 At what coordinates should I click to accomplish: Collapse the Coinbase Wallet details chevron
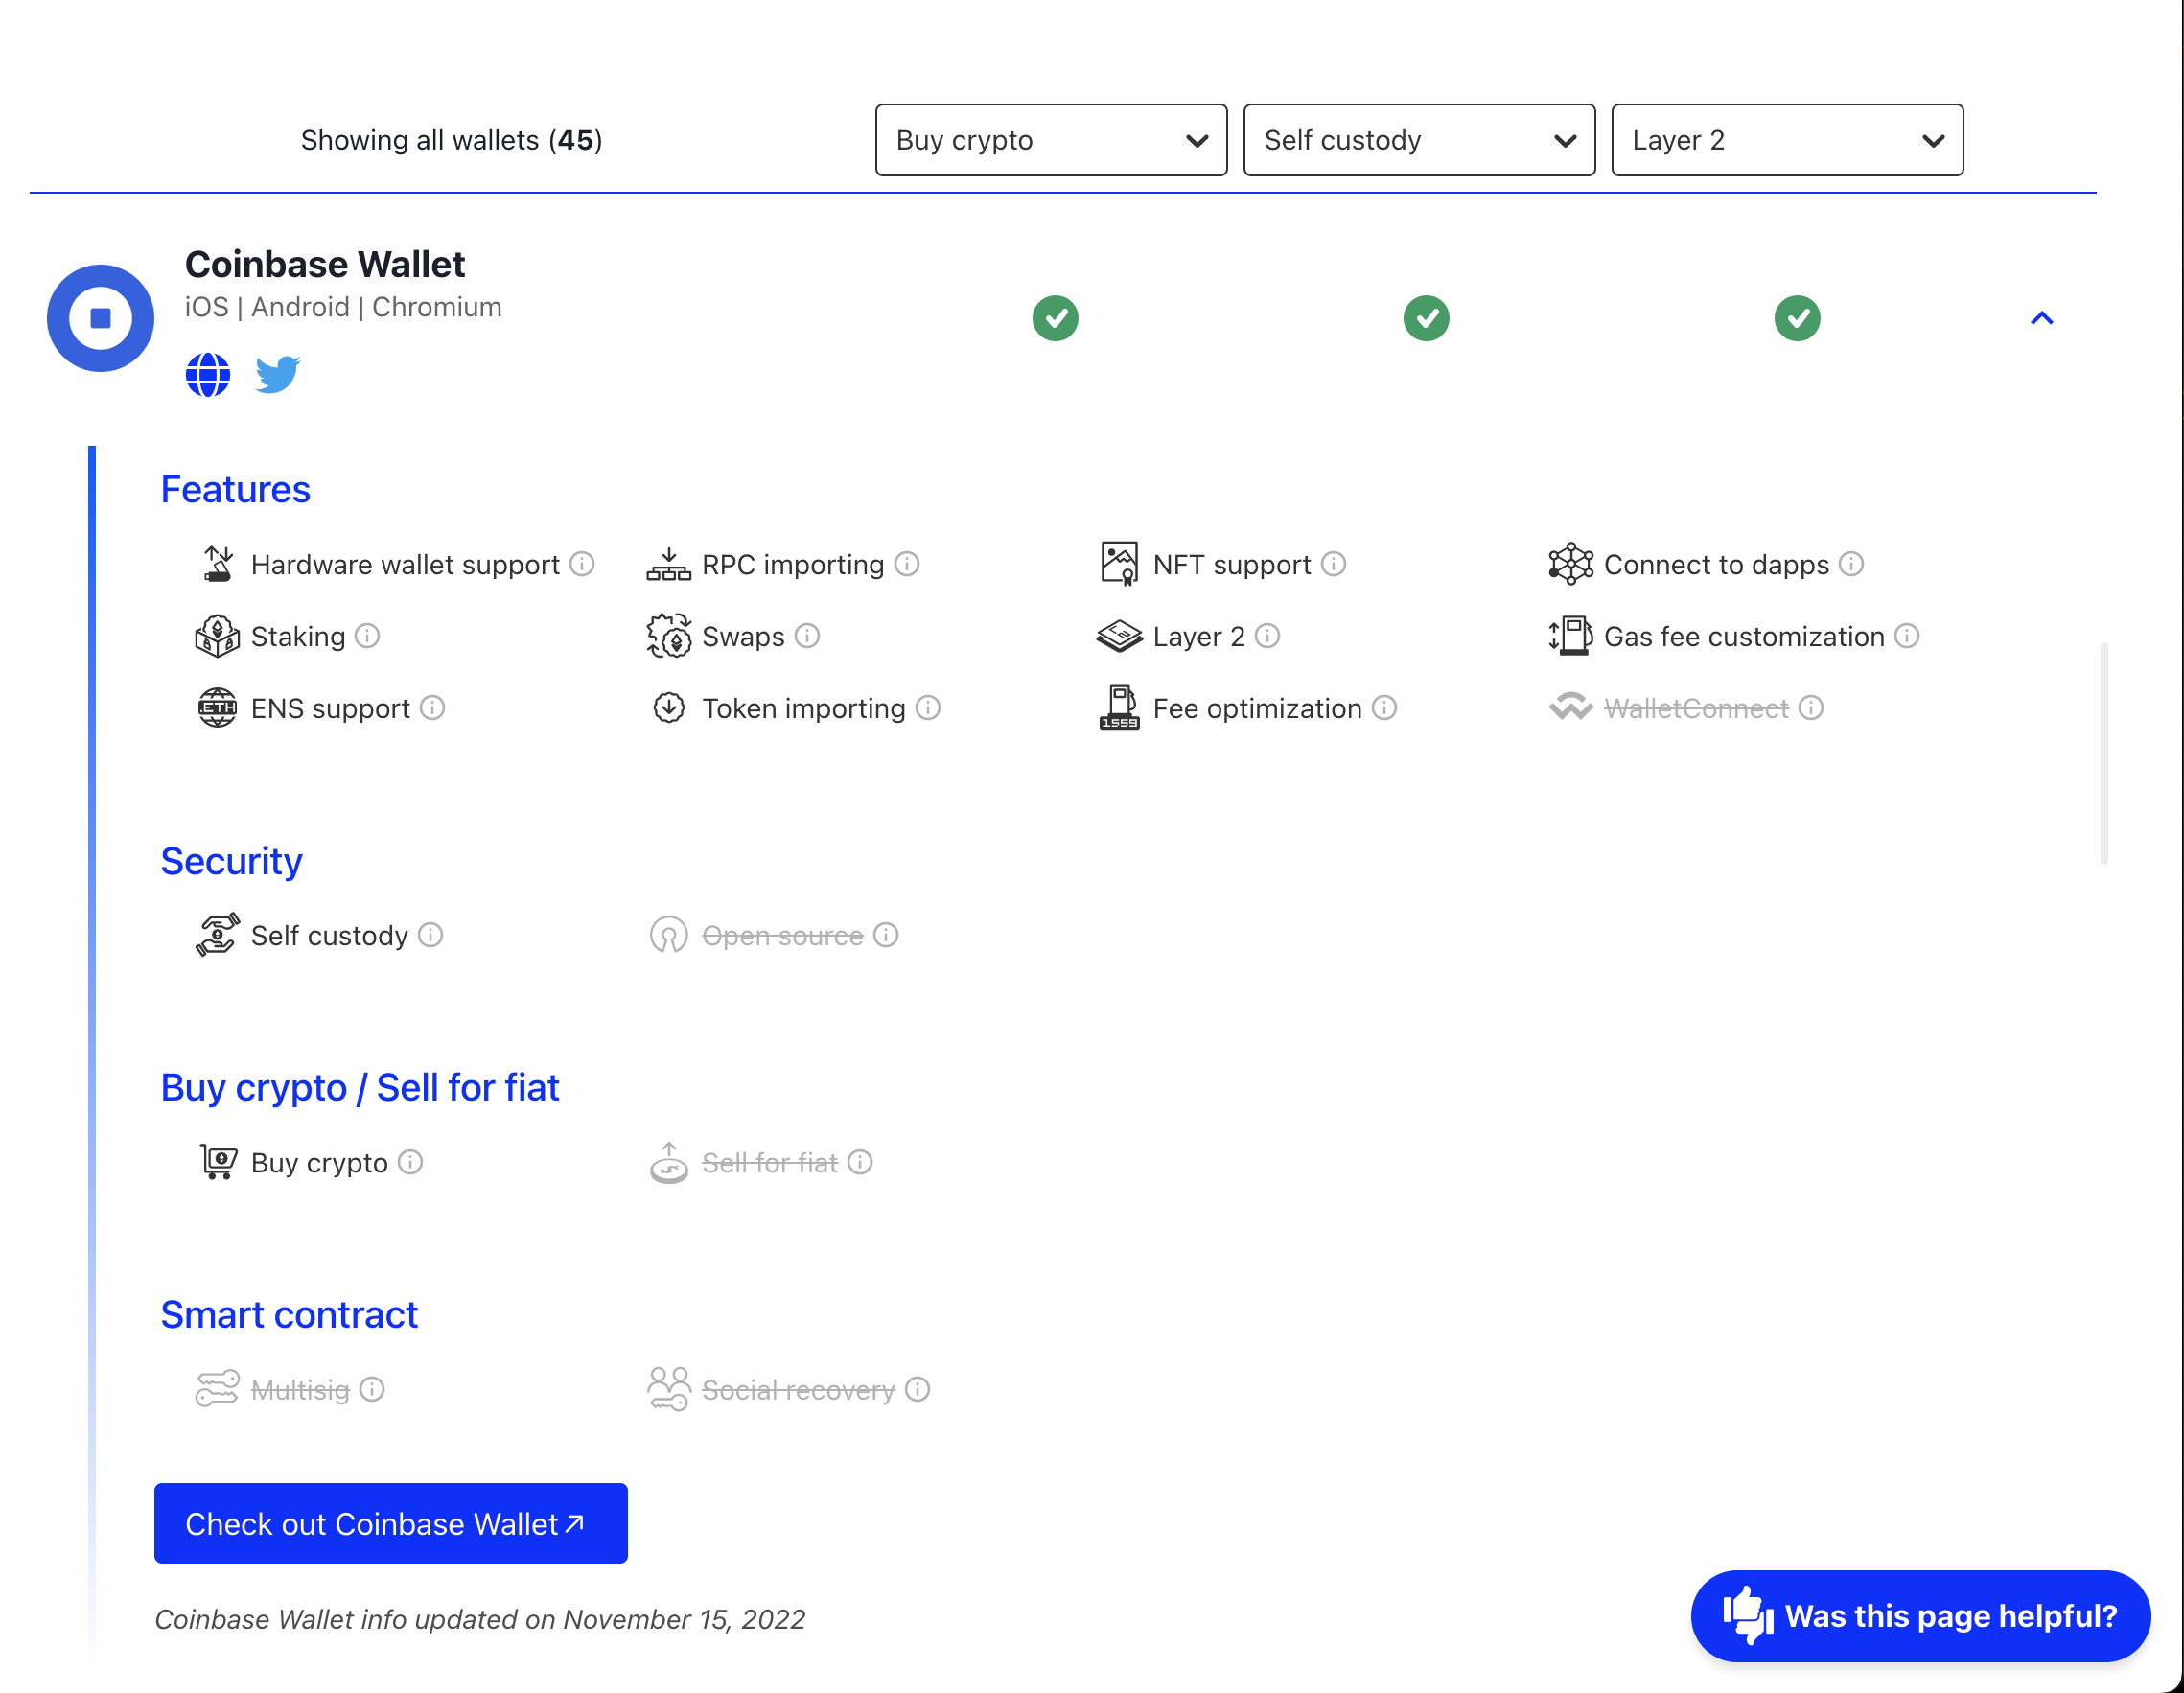(x=2041, y=318)
